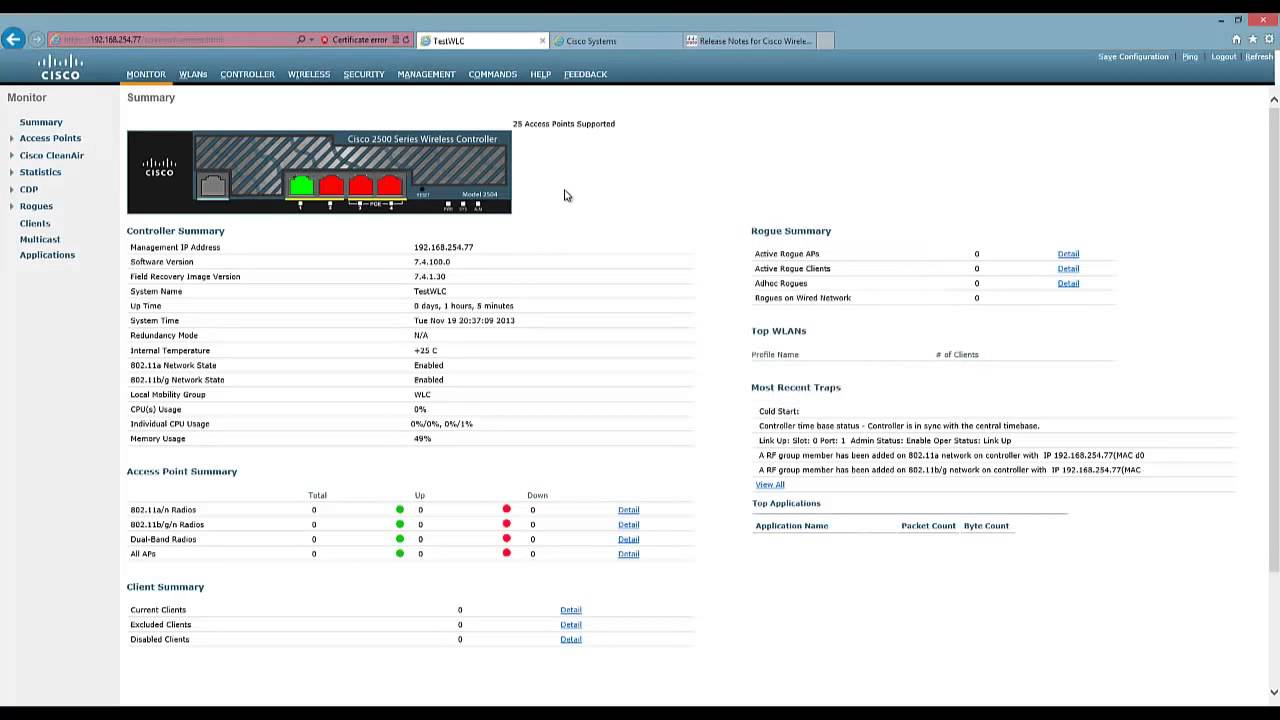Viewport: 1280px width, 720px height.
Task: Click the Logout link
Action: (x=1224, y=57)
